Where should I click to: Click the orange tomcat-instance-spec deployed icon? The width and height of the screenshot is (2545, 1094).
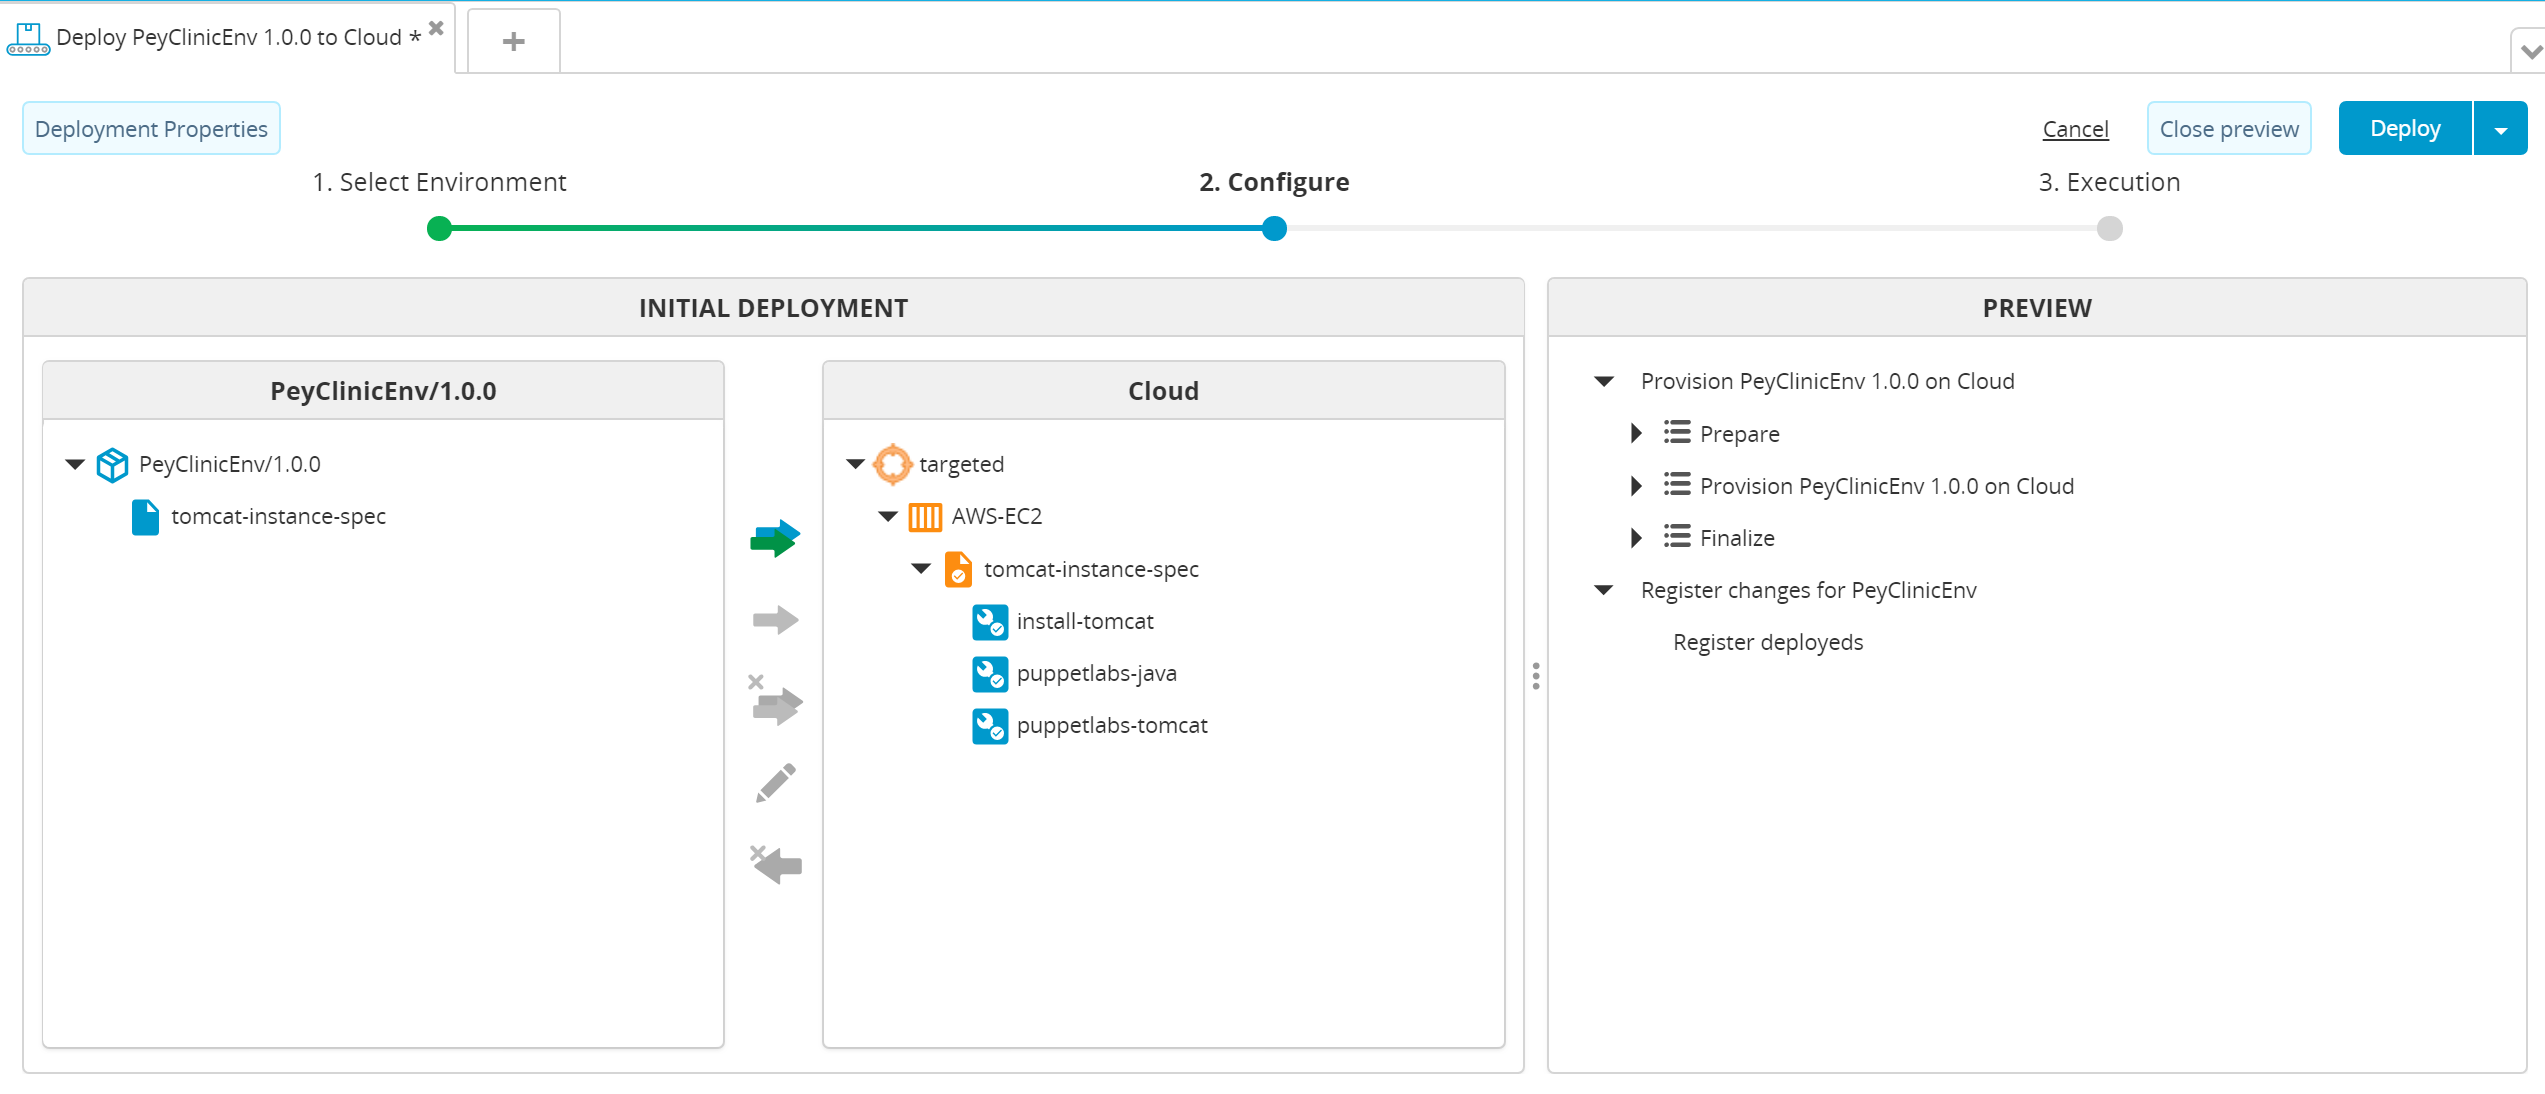(958, 569)
